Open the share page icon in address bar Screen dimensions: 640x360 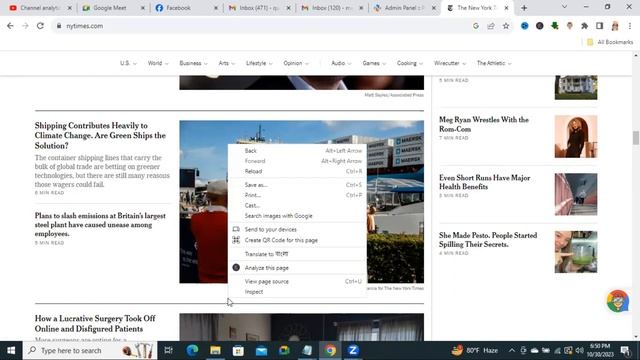pyautogui.click(x=491, y=26)
